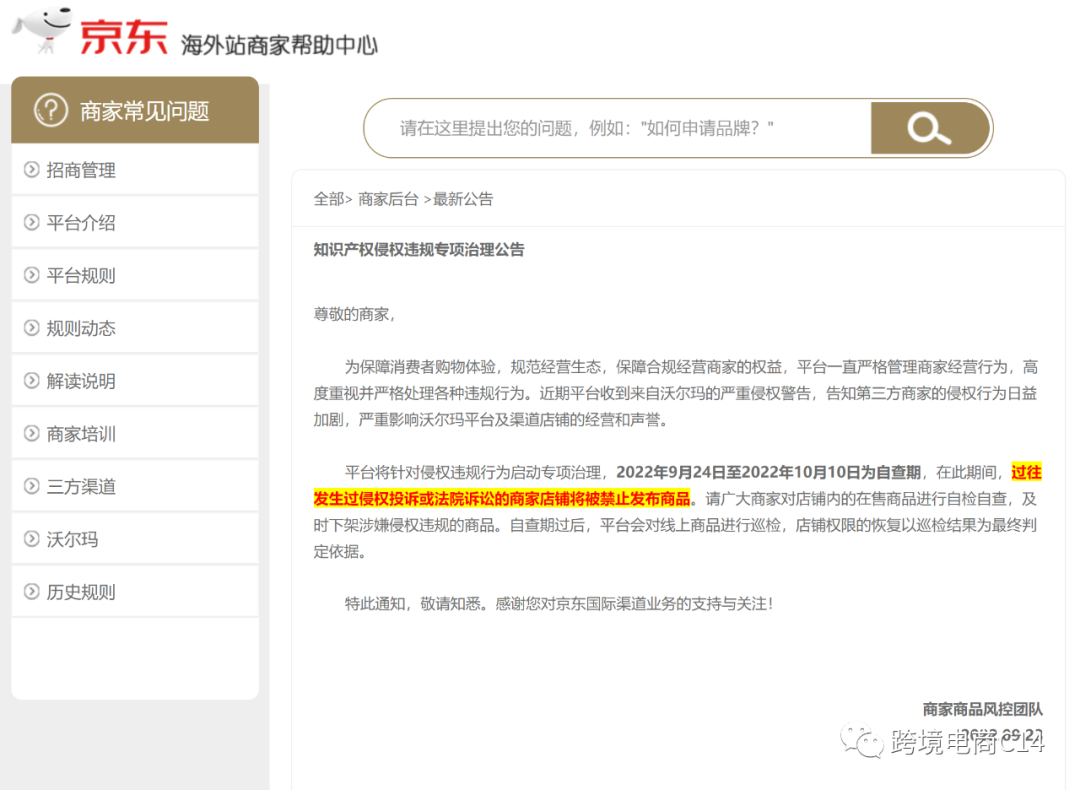Click the JD dog mascot logo

tap(40, 28)
